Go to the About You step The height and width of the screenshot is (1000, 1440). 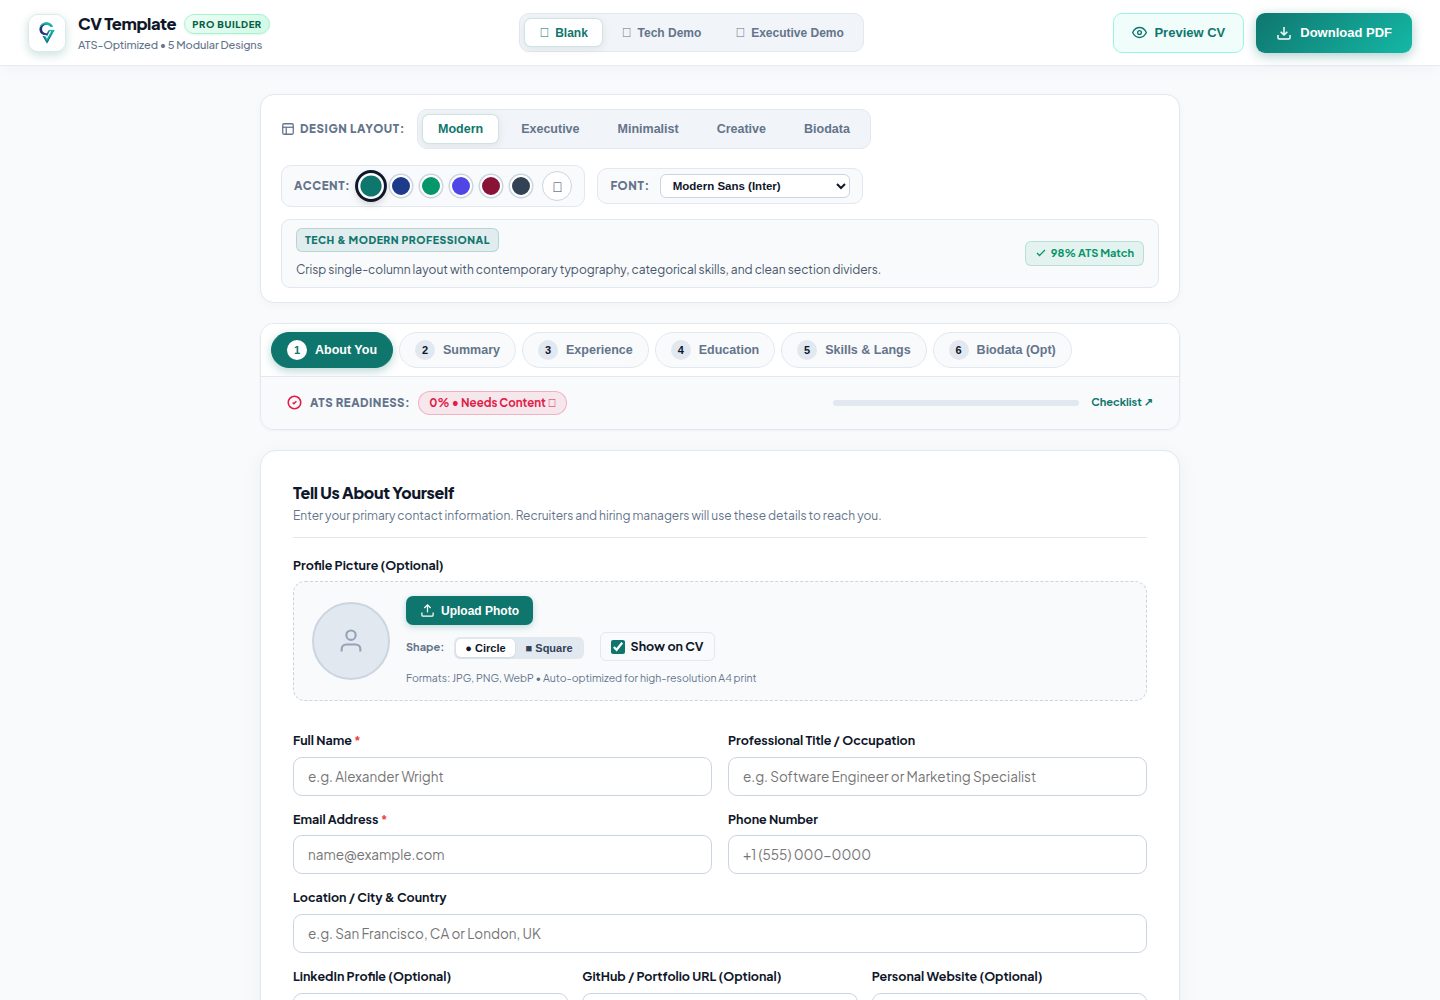[x=332, y=350]
